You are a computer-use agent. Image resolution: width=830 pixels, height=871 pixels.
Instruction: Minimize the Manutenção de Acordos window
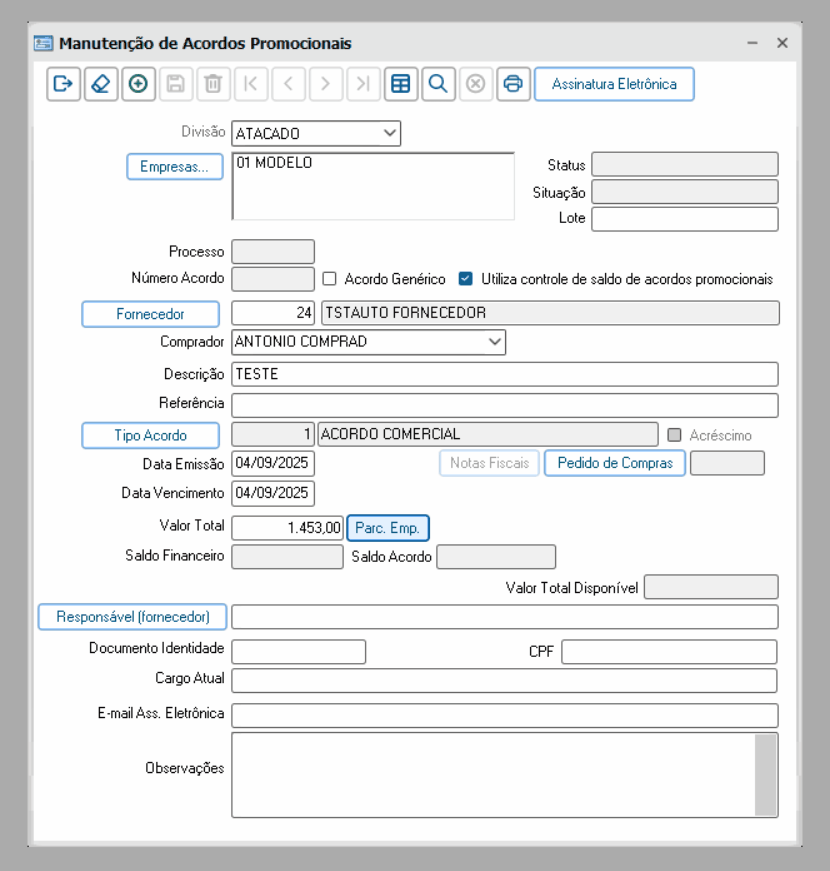point(752,43)
